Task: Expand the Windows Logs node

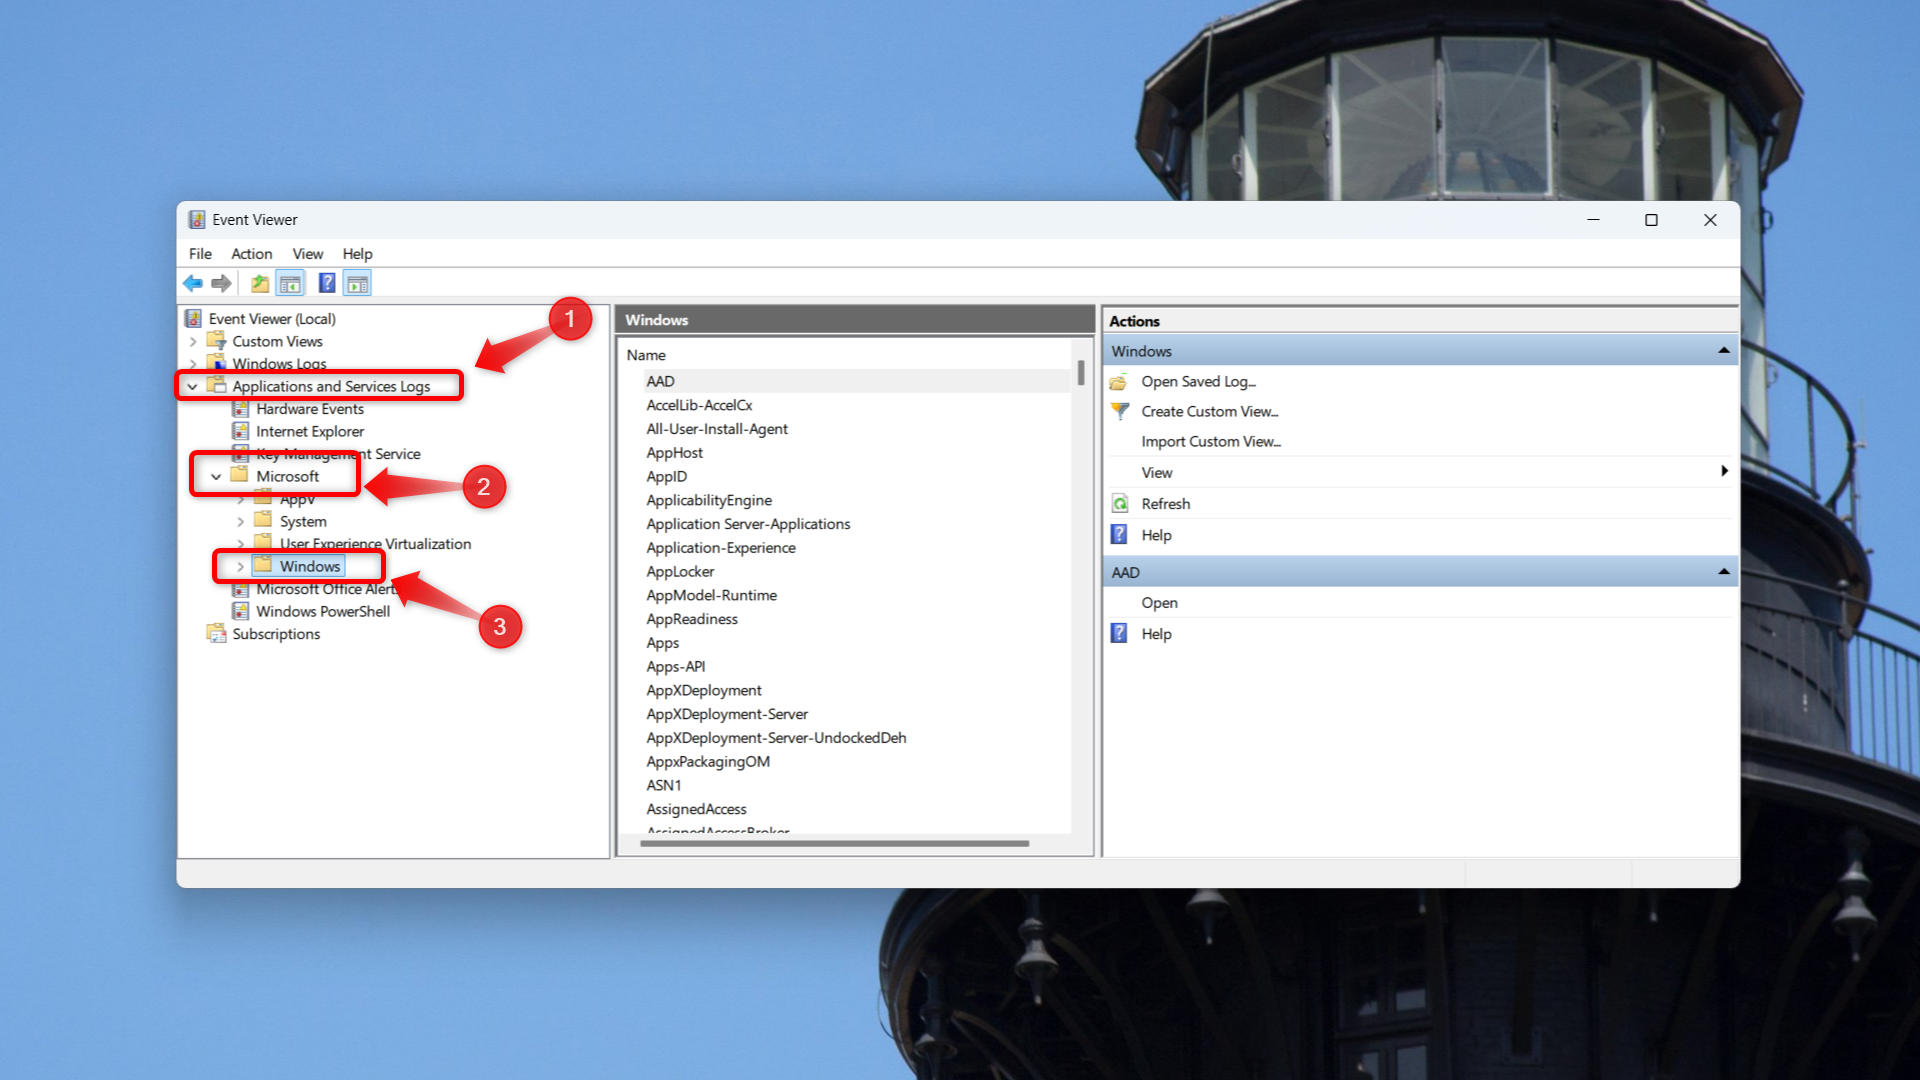Action: click(x=193, y=364)
